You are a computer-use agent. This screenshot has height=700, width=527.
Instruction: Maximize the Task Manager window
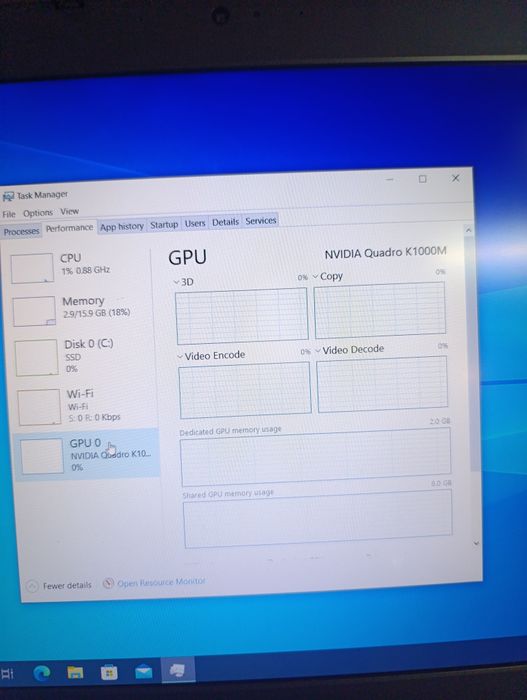422,179
